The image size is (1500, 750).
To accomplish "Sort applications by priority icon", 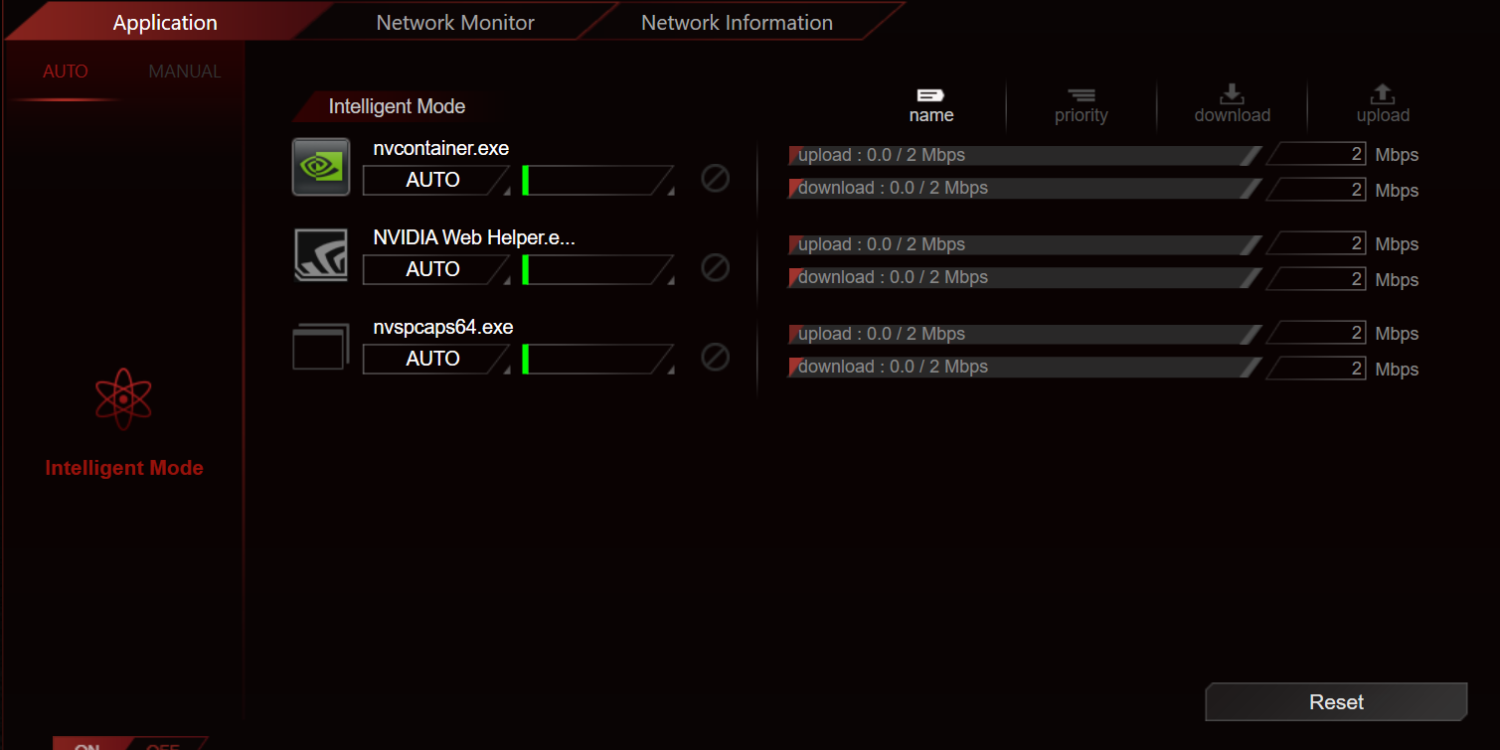I will click(1081, 96).
